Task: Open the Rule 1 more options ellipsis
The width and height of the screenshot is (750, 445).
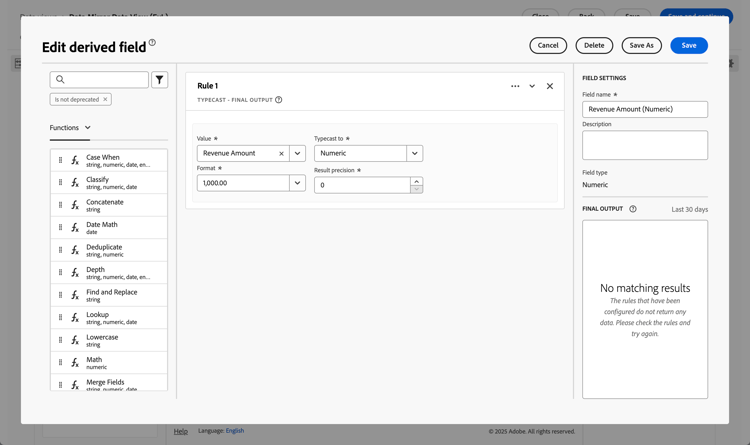Action: pyautogui.click(x=515, y=86)
